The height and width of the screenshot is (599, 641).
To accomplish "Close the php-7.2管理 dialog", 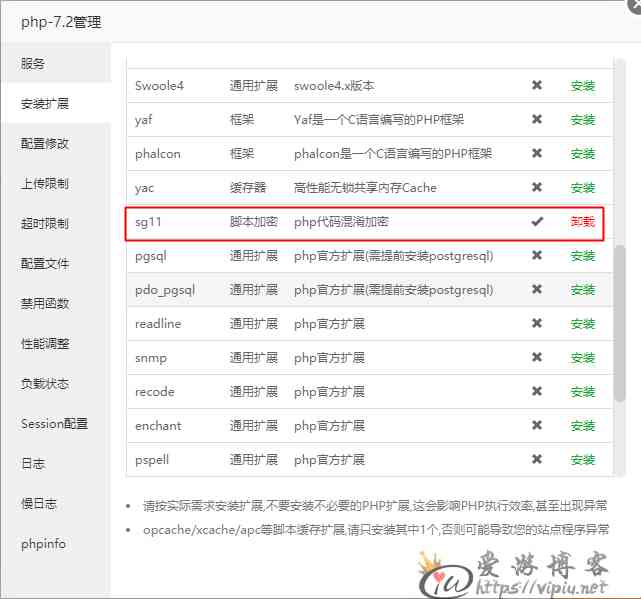I will [x=635, y=6].
